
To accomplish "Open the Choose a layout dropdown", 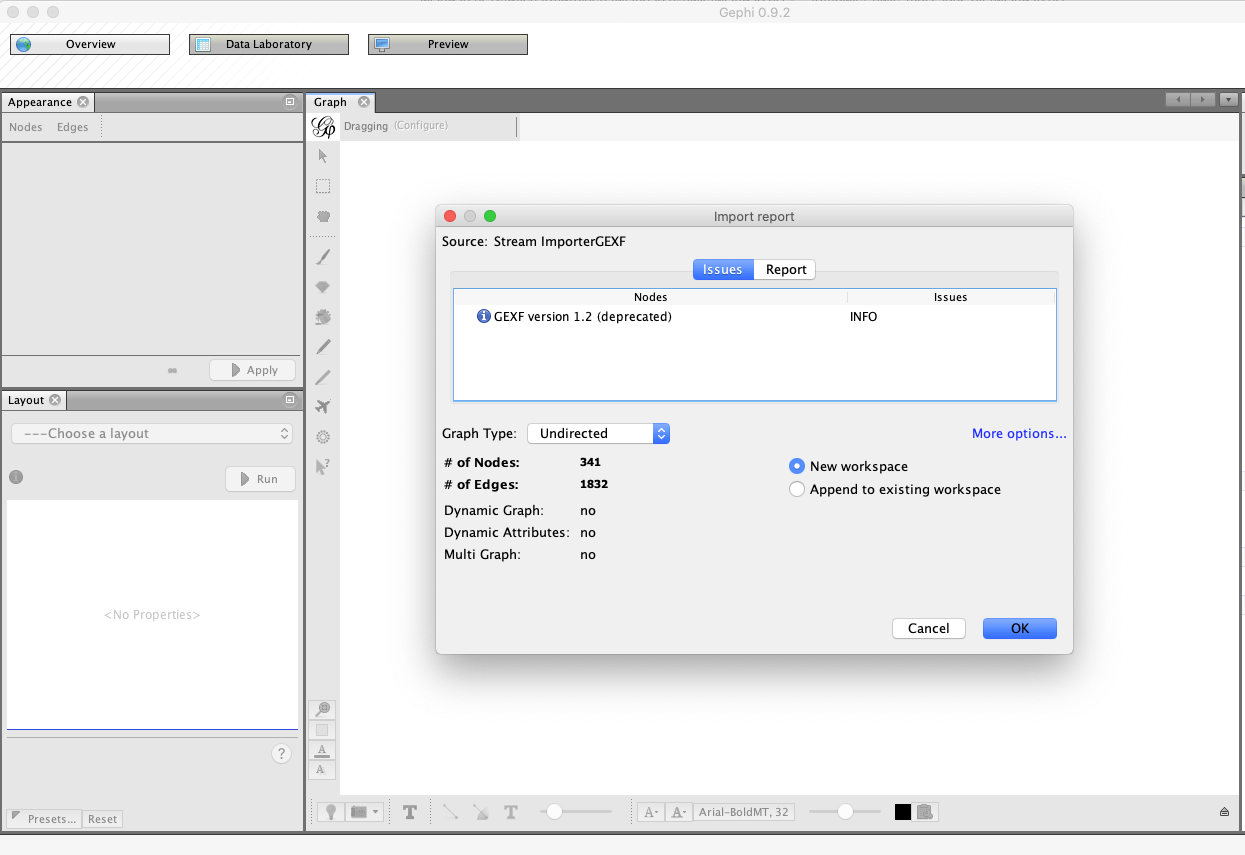I will click(152, 433).
